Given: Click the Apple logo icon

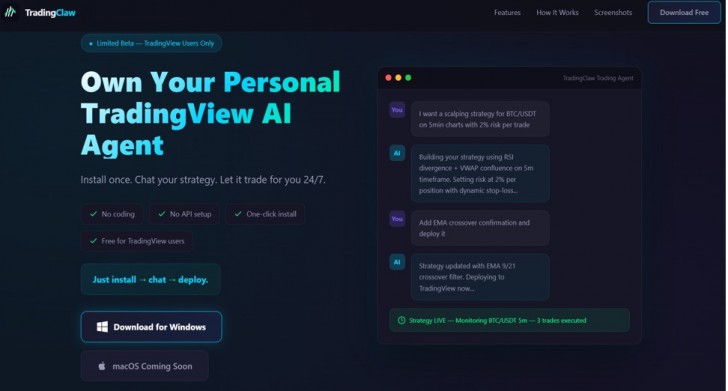Looking at the screenshot, I should coord(102,366).
